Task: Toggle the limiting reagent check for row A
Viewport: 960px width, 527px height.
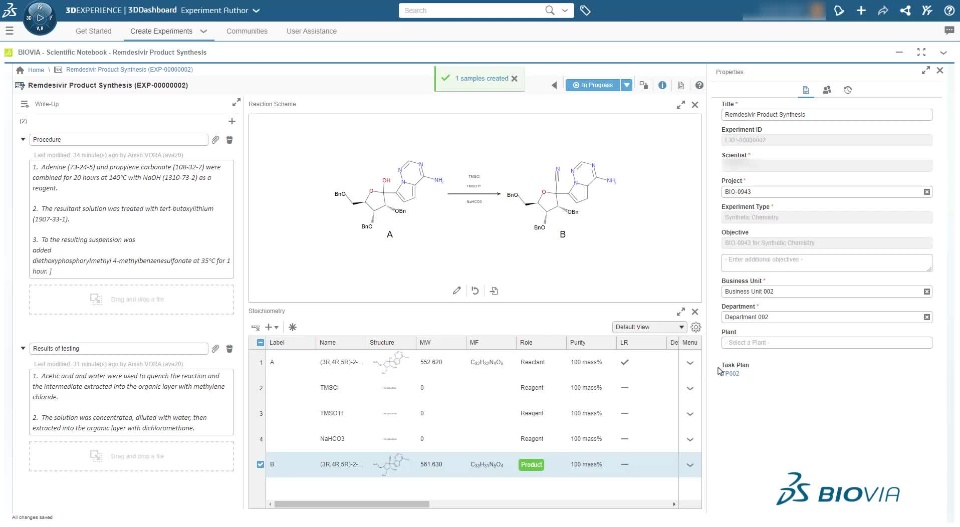Action: click(624, 362)
